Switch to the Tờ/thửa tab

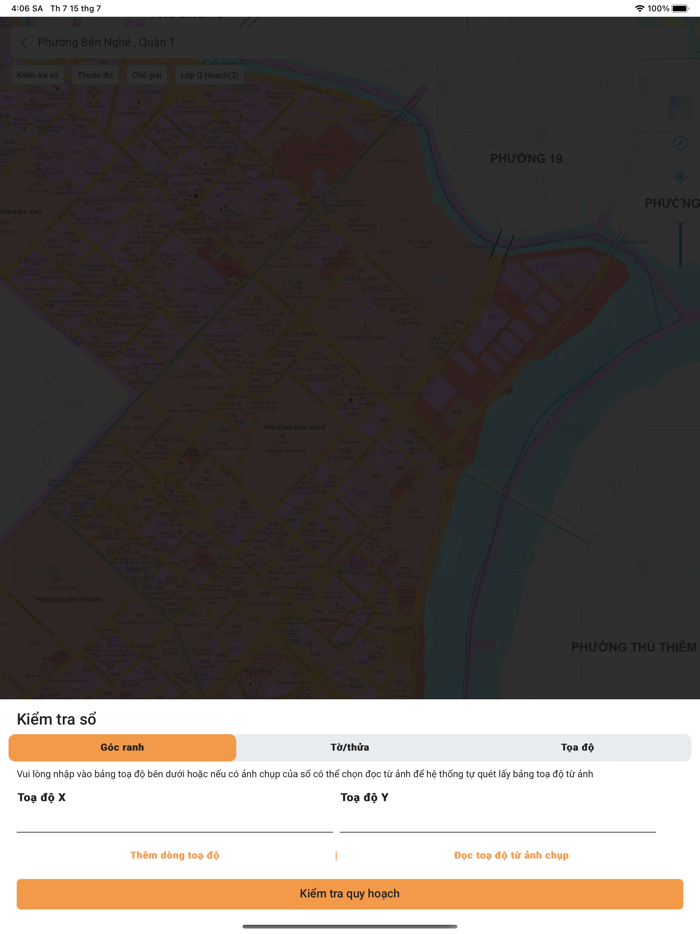coord(350,747)
